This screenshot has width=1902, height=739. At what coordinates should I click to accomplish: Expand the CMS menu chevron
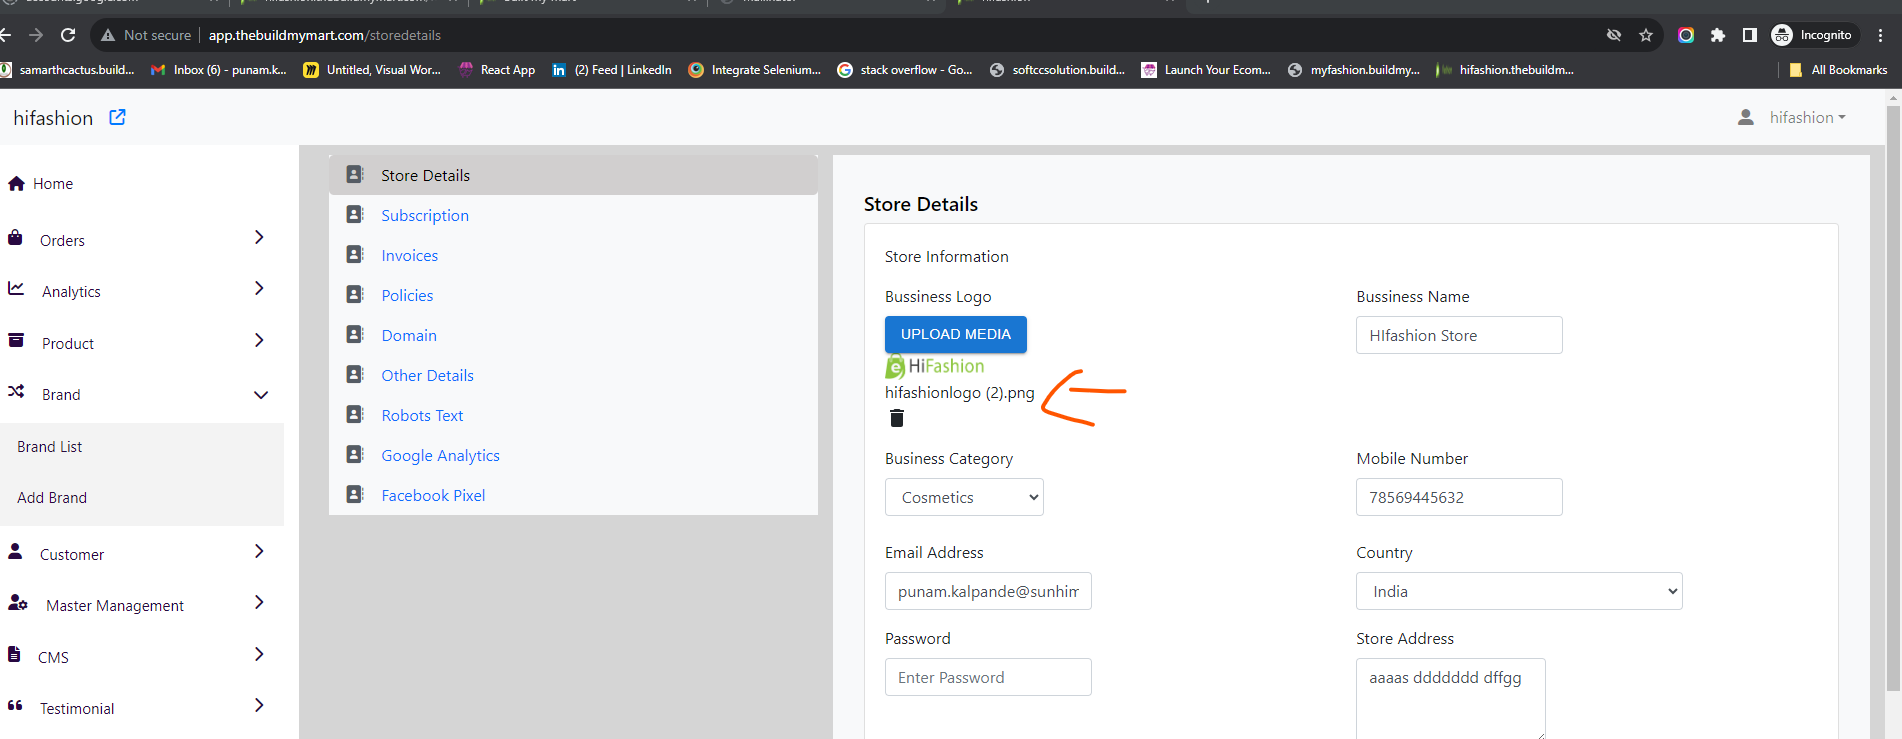point(259,654)
